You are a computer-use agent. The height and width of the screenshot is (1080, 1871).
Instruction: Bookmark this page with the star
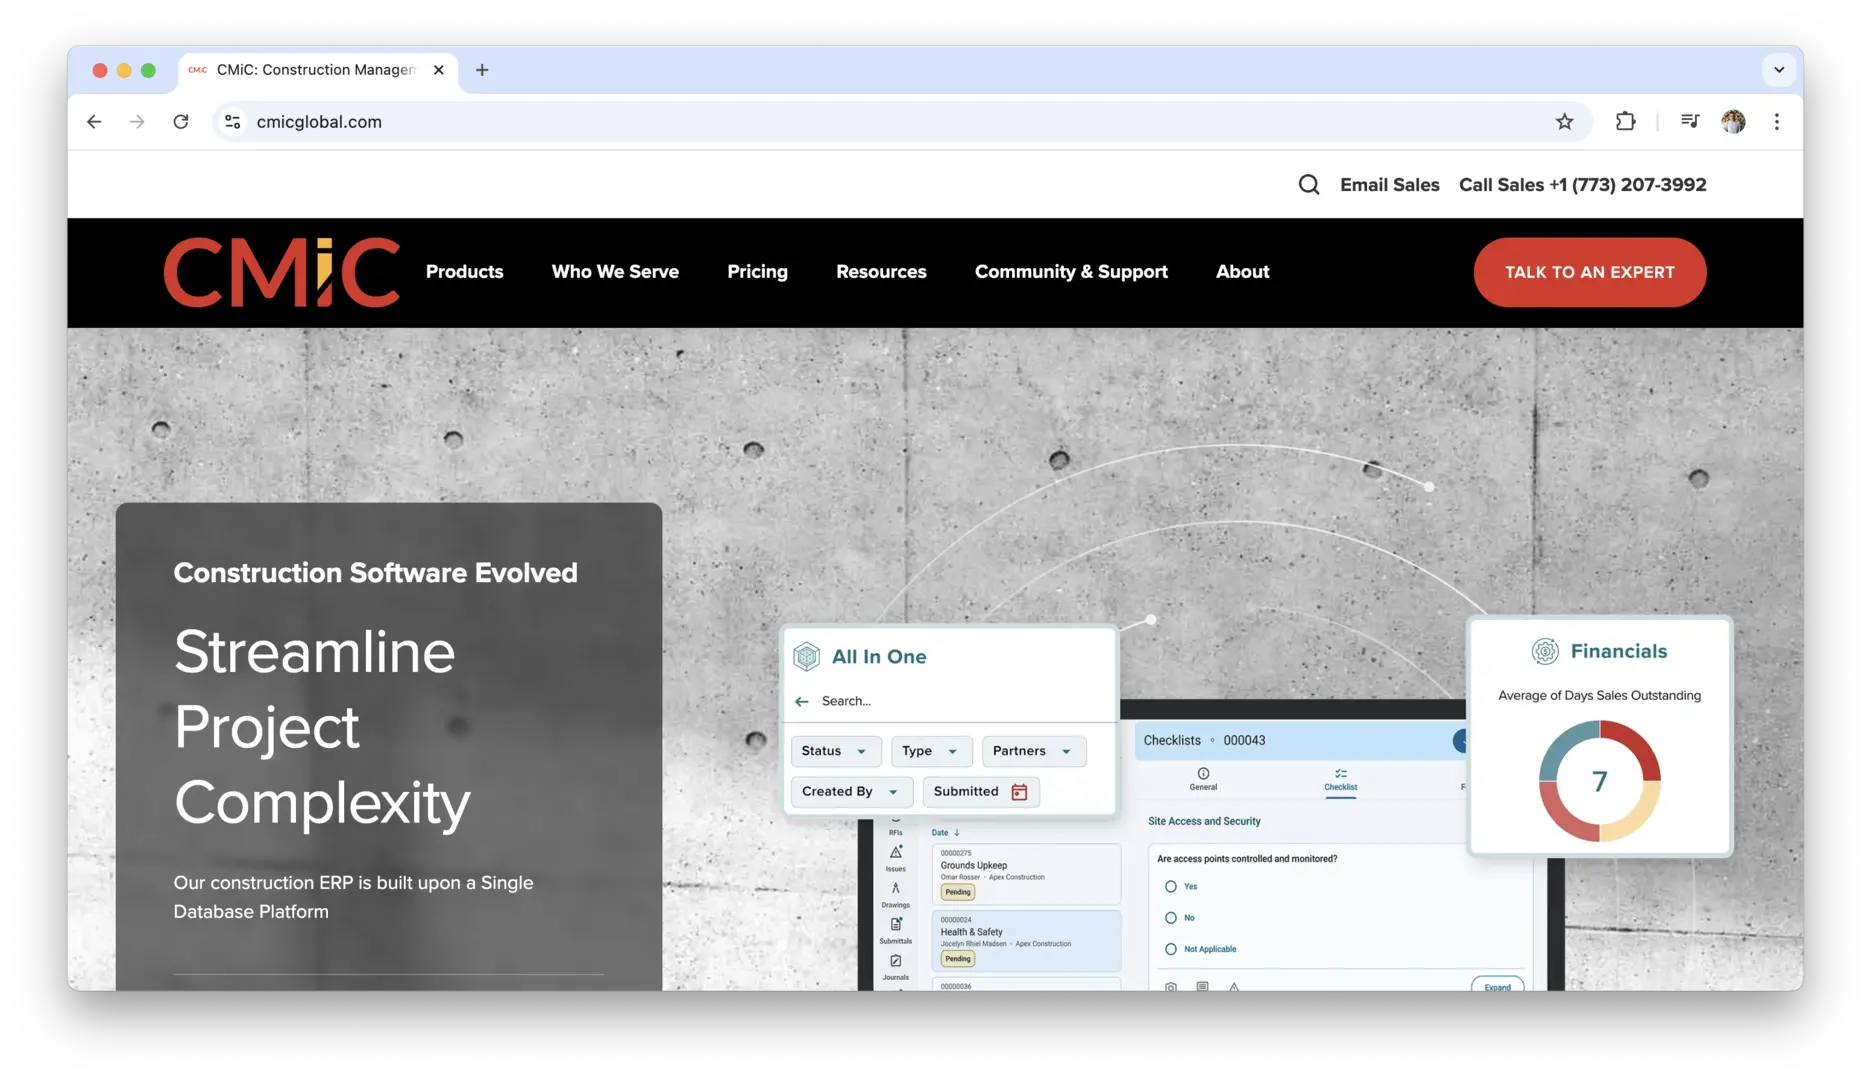point(1564,122)
